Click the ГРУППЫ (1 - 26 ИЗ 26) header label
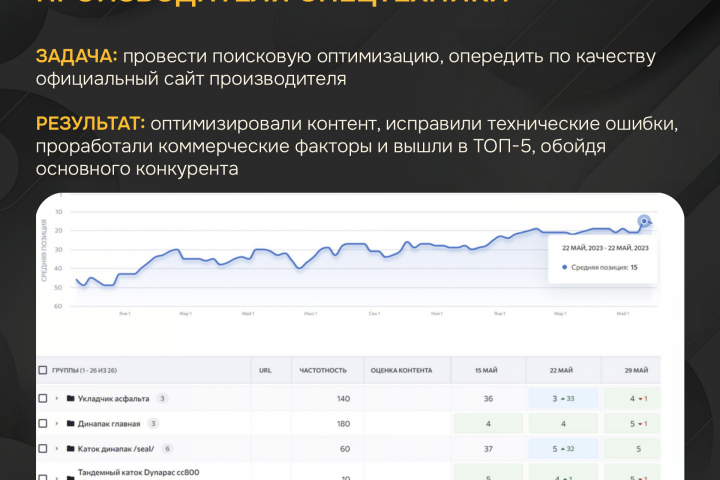 [84, 370]
